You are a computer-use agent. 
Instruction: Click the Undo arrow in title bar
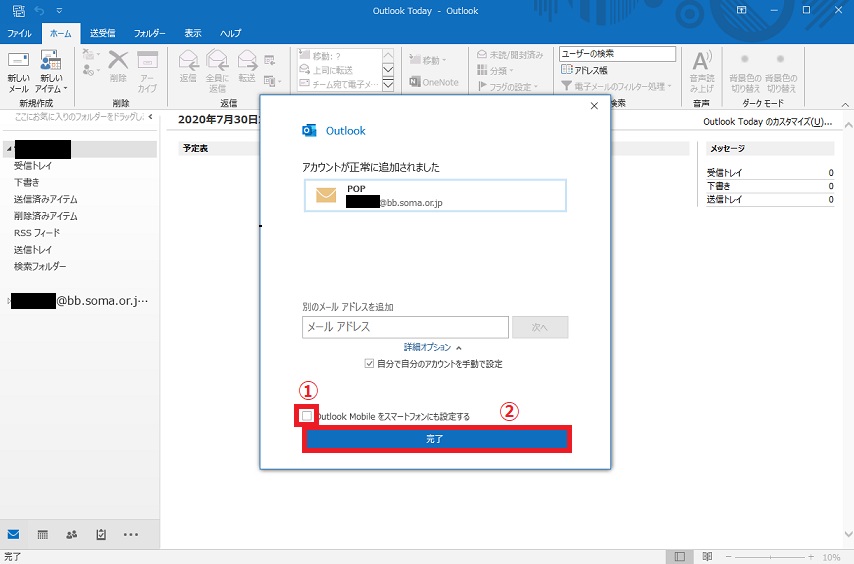coord(39,10)
